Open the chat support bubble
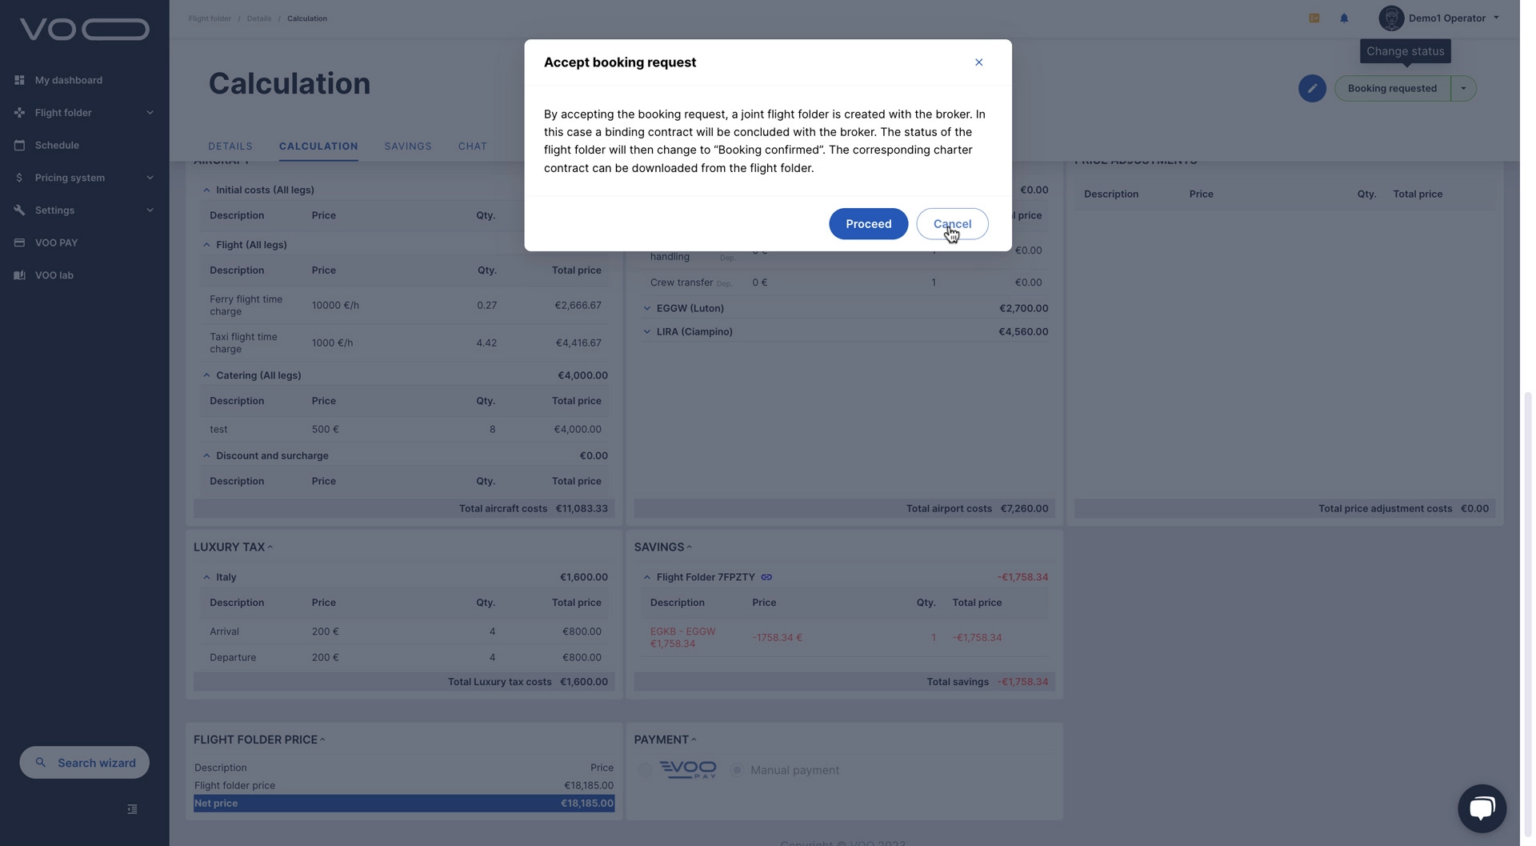The width and height of the screenshot is (1536, 846). point(1481,808)
